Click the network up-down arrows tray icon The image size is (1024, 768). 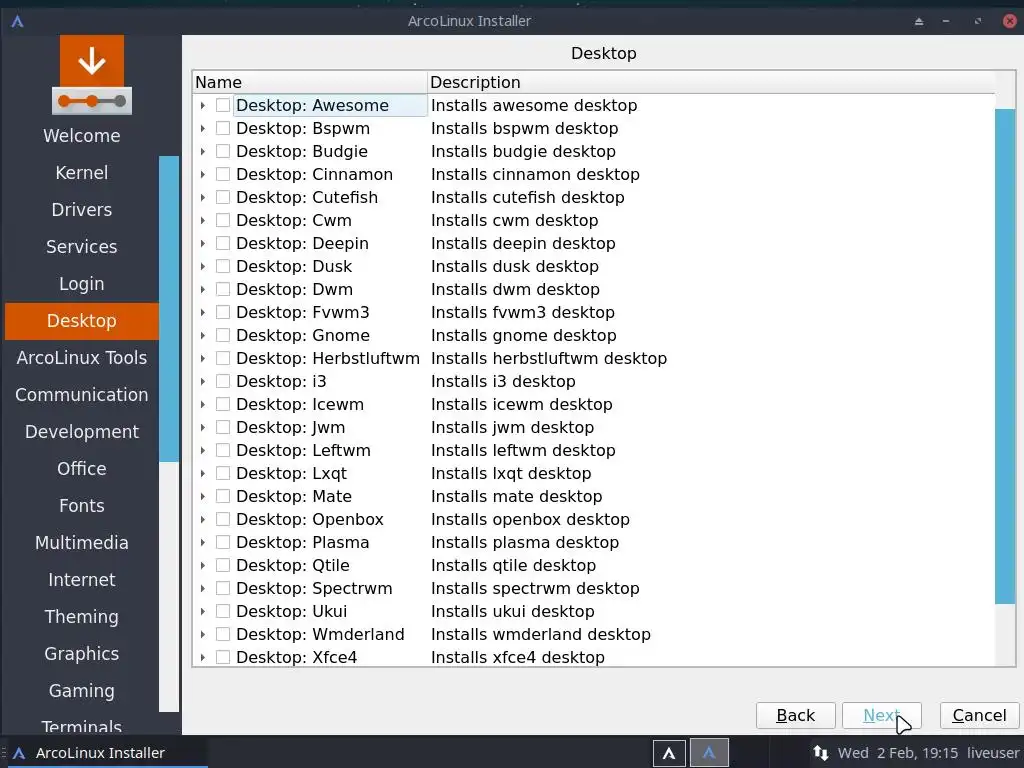coord(821,753)
